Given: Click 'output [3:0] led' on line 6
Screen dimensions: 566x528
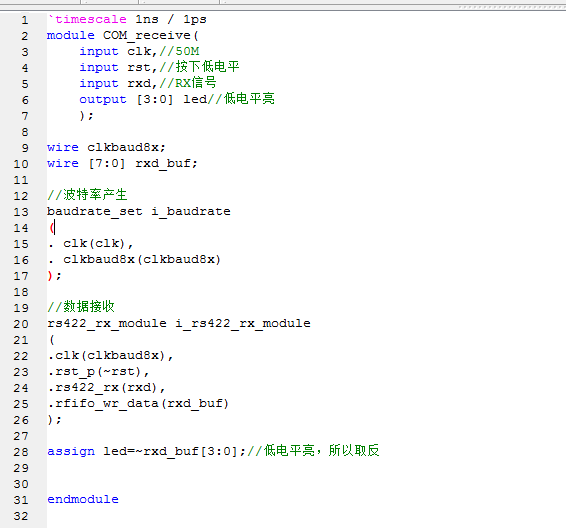Looking at the screenshot, I should click(143, 99).
